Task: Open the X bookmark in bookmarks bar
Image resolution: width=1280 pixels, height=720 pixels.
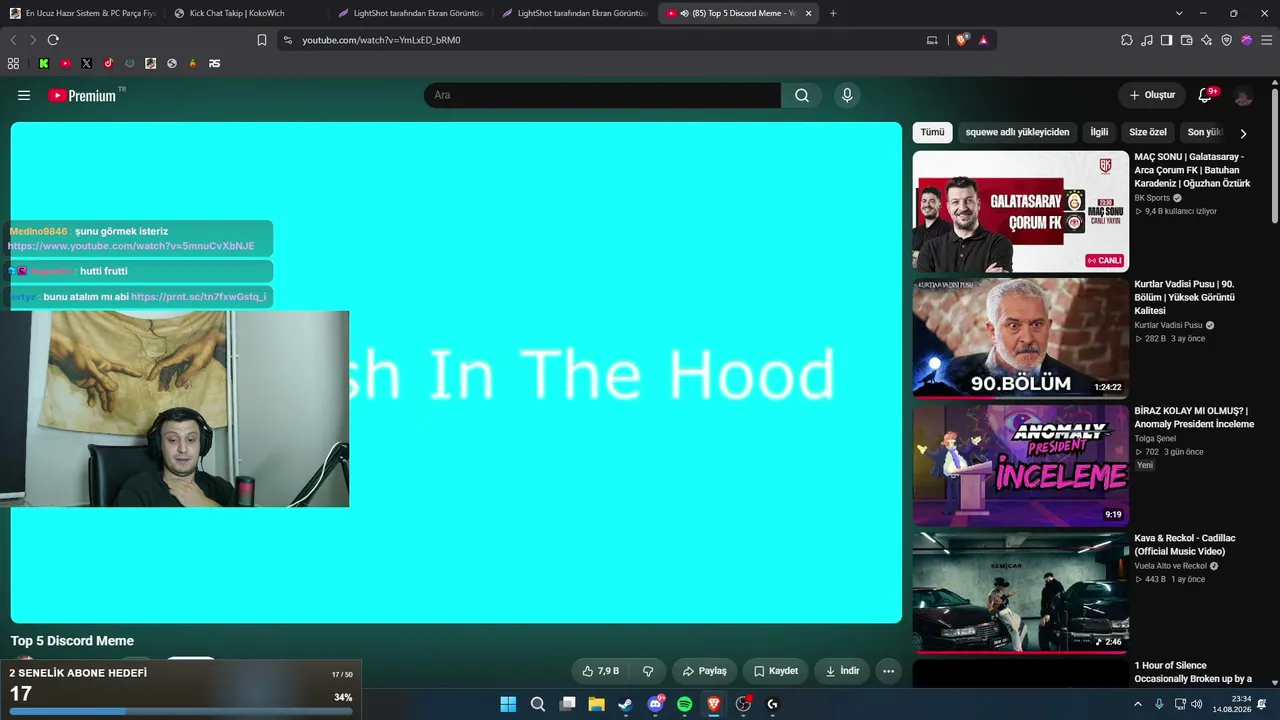Action: (87, 63)
